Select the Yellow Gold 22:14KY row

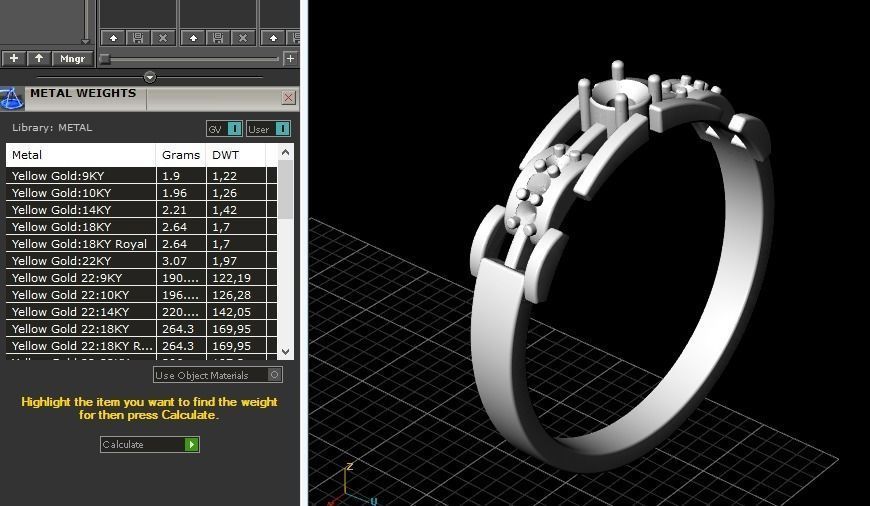point(141,312)
